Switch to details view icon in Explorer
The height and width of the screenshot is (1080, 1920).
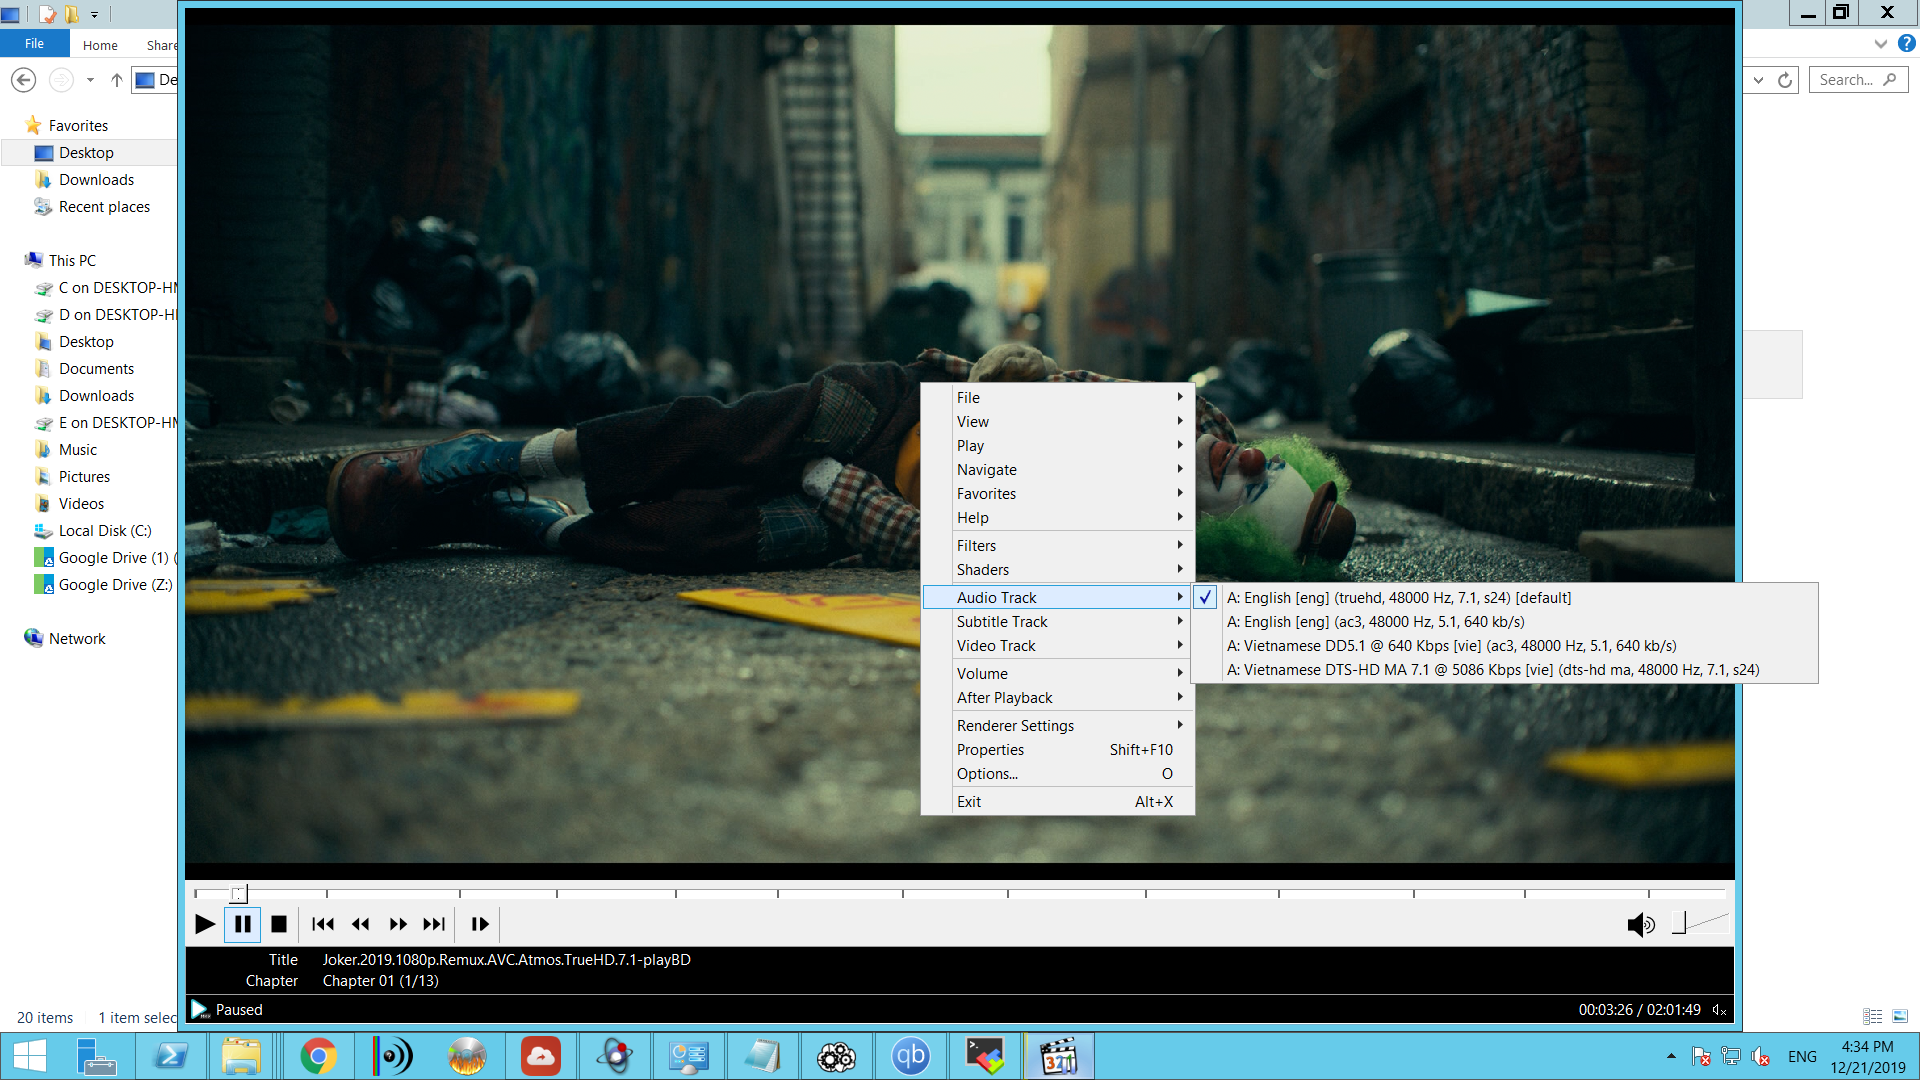click(1873, 1017)
